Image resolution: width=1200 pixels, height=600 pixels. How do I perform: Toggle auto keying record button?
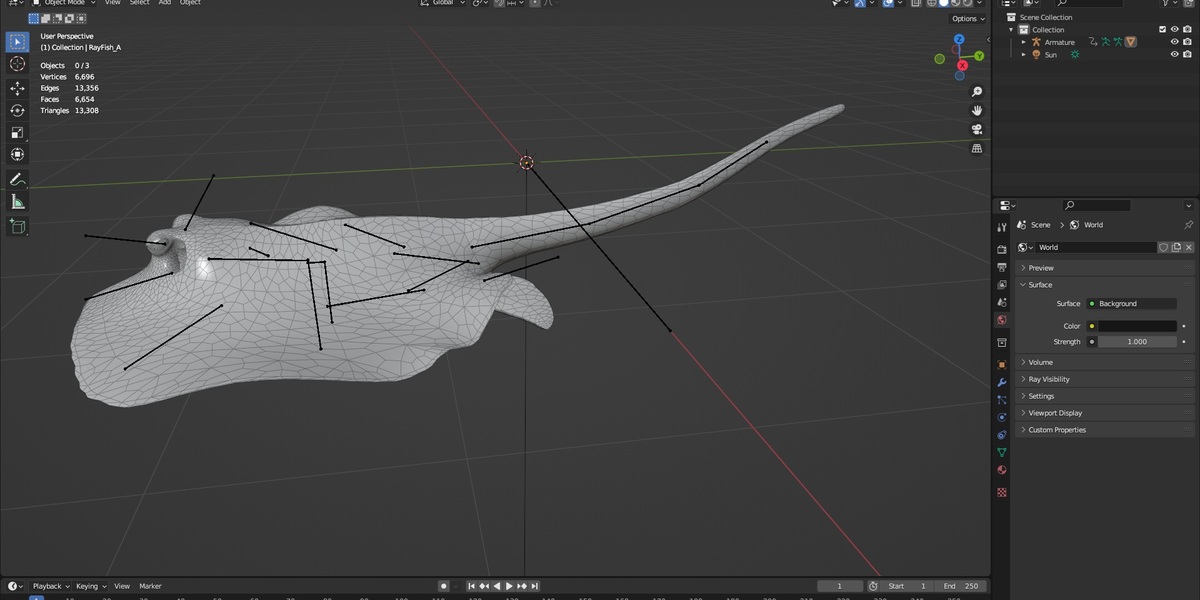click(x=443, y=586)
